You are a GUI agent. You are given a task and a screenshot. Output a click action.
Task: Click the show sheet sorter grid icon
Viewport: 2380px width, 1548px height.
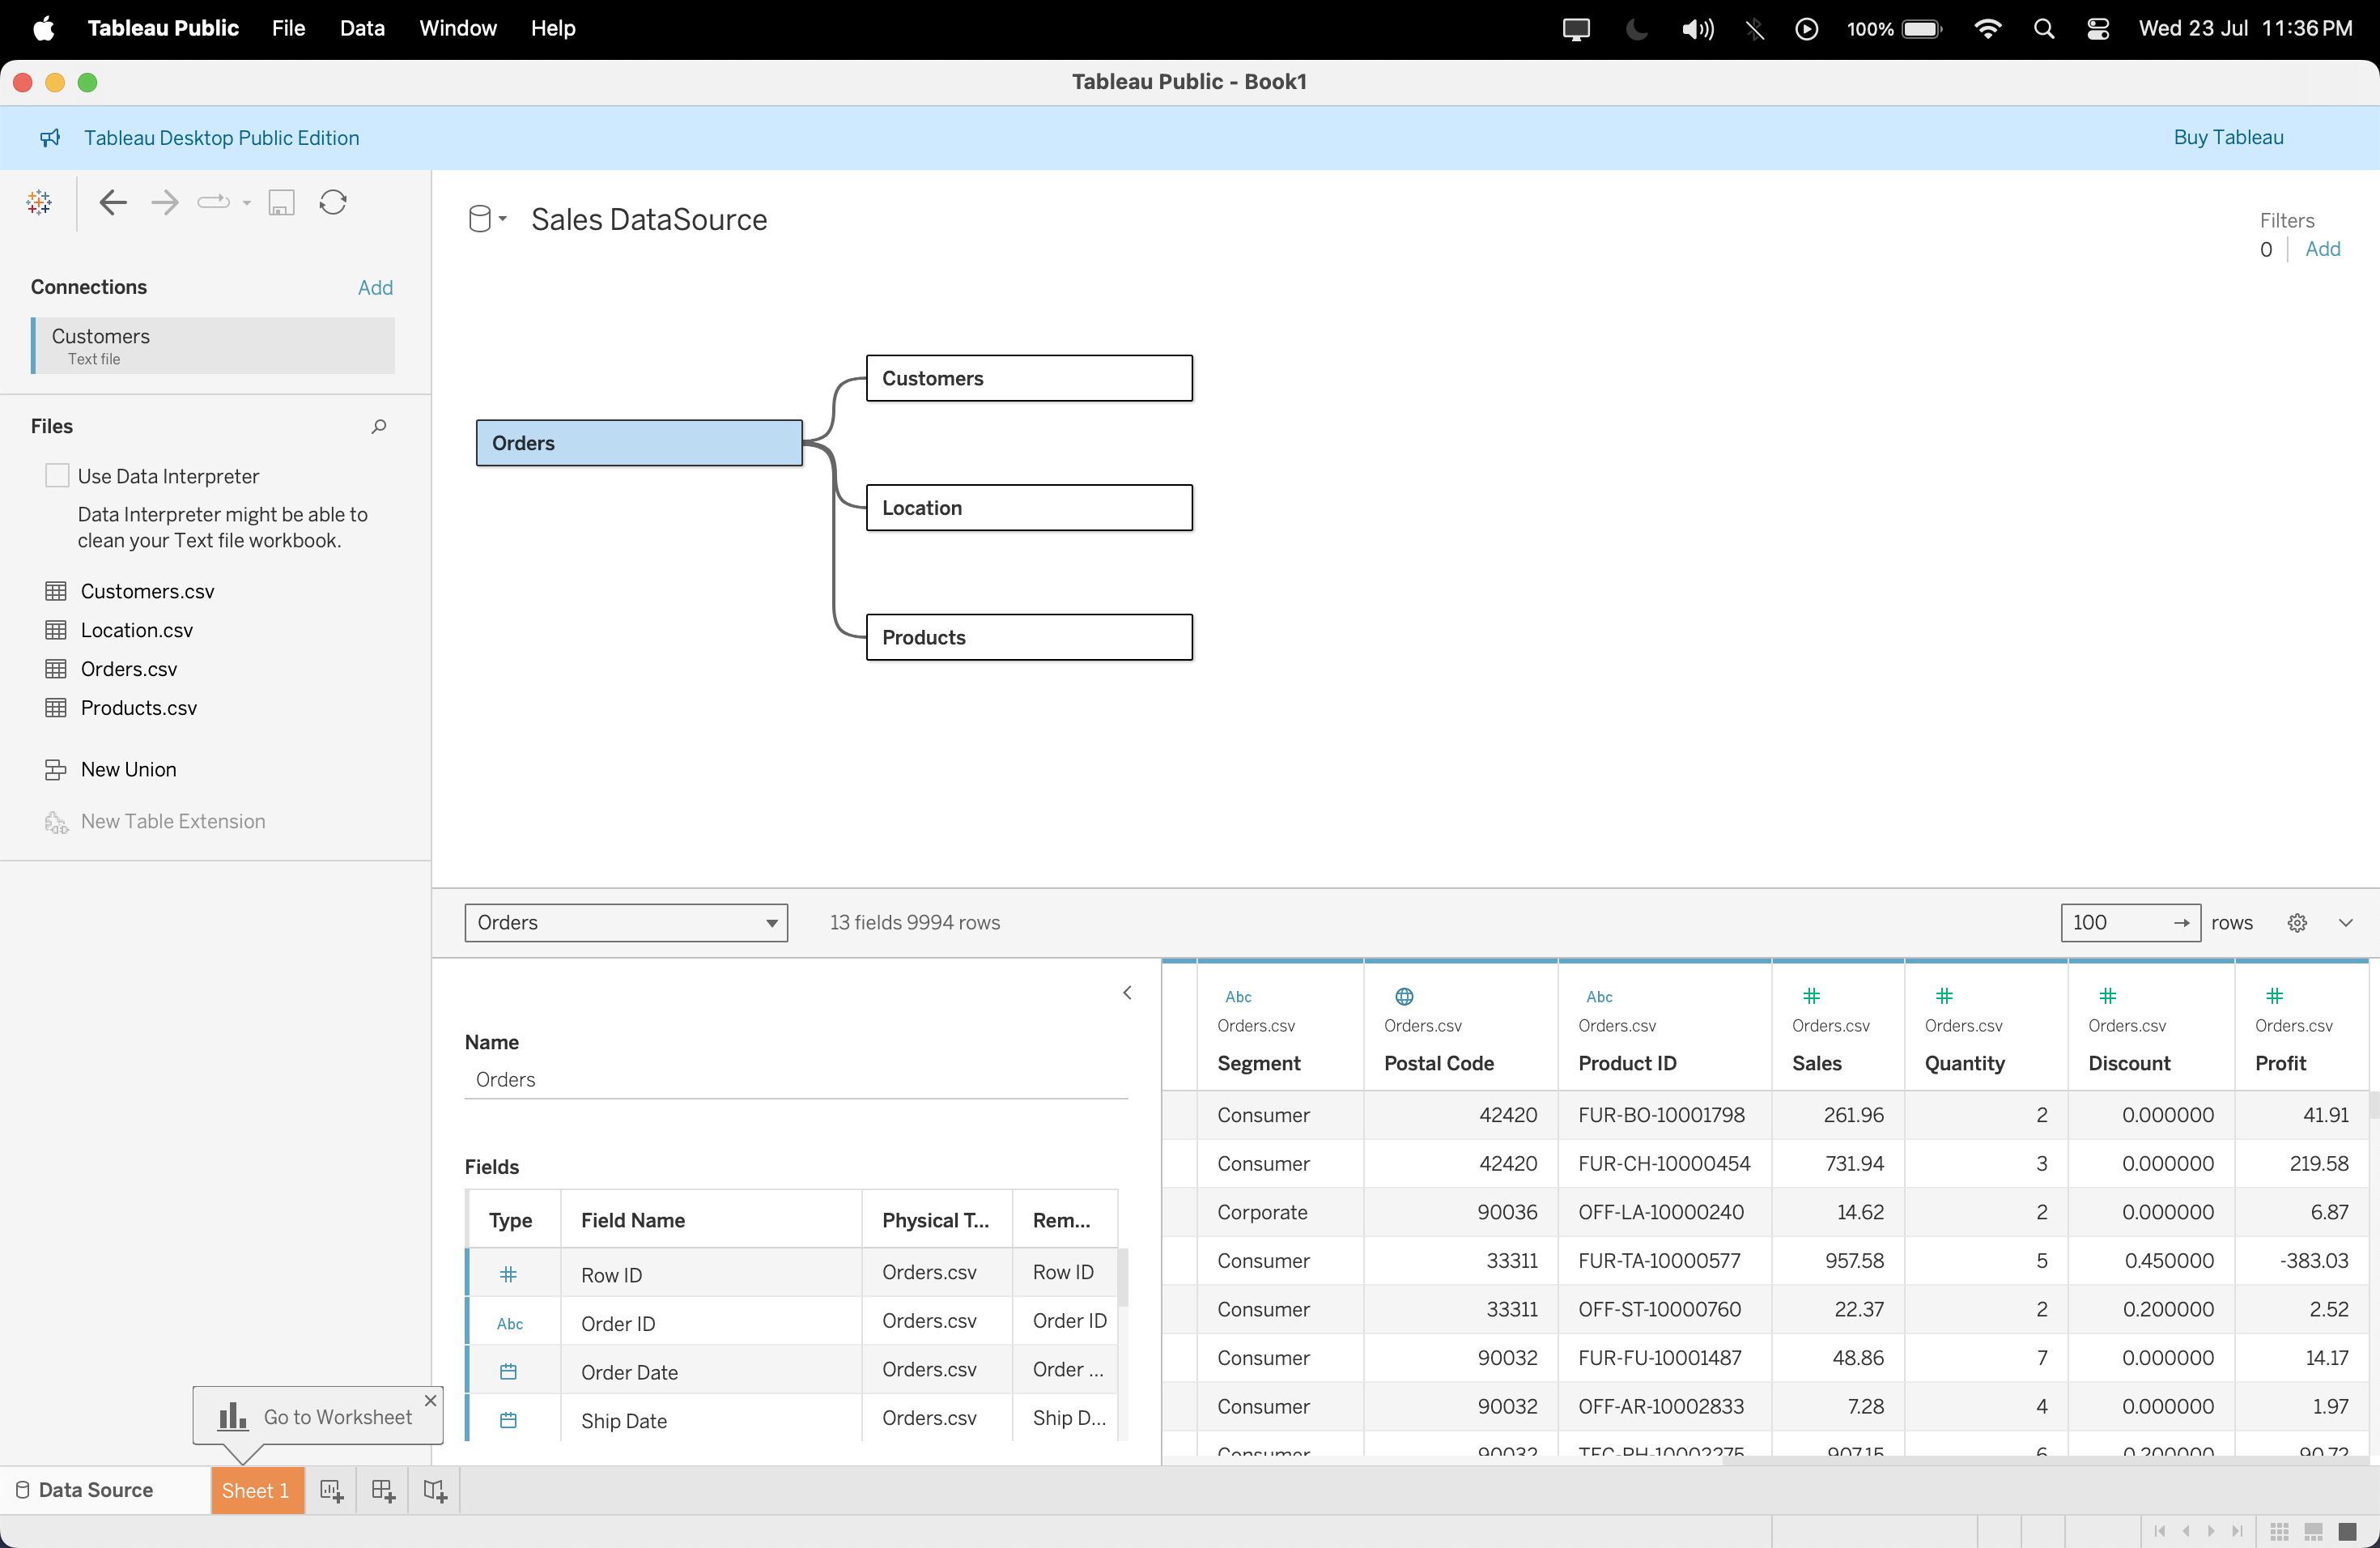click(x=2279, y=1532)
